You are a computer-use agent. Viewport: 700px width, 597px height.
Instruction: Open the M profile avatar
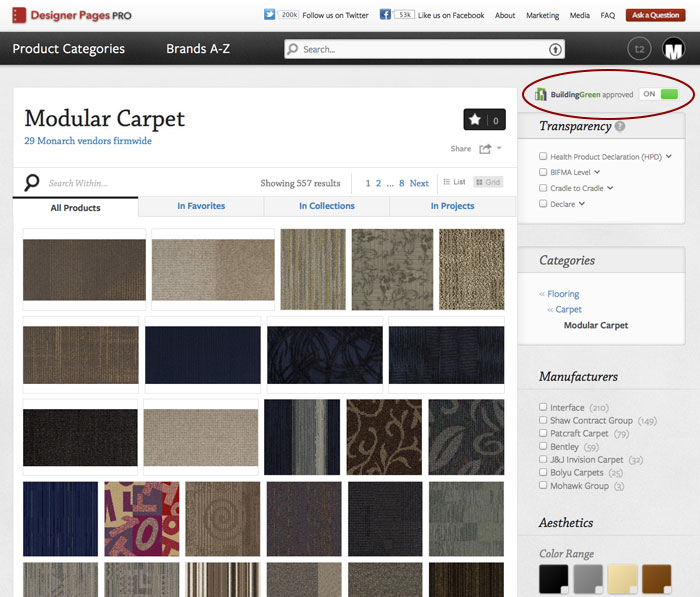[674, 49]
